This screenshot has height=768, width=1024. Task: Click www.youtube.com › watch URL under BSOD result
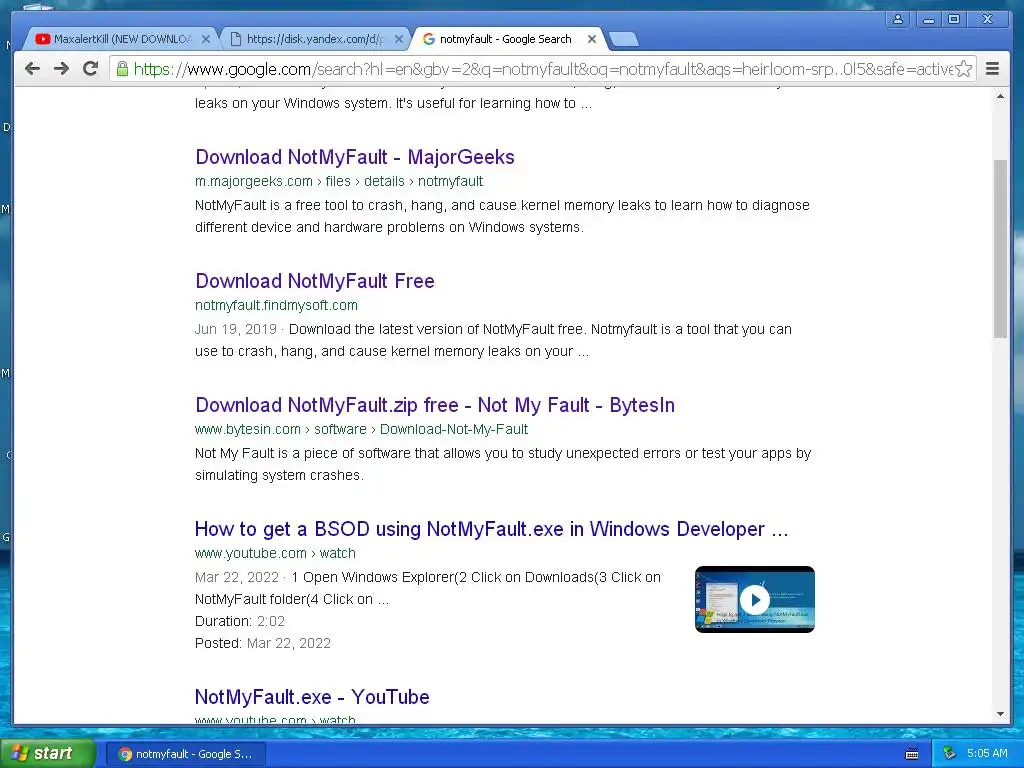click(x=275, y=553)
